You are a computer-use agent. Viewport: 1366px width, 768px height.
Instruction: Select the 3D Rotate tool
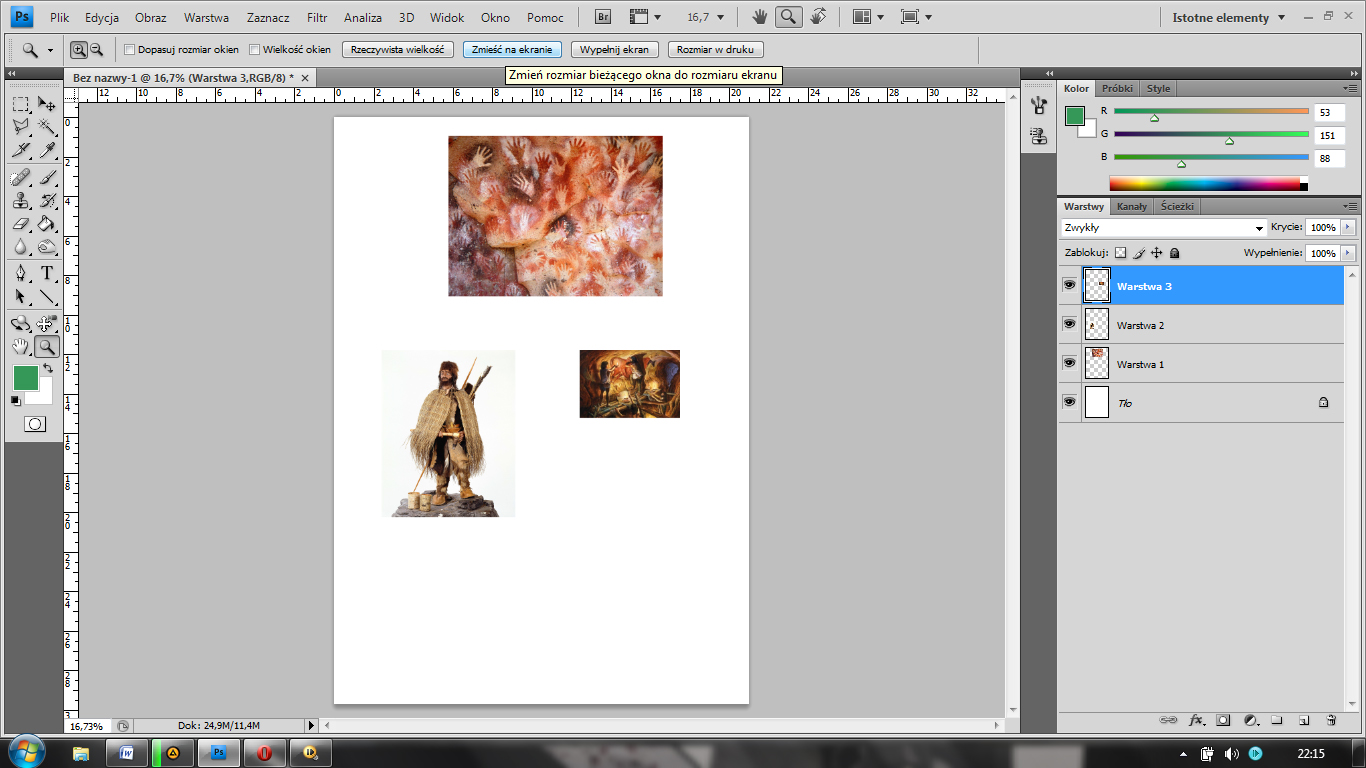coord(21,323)
